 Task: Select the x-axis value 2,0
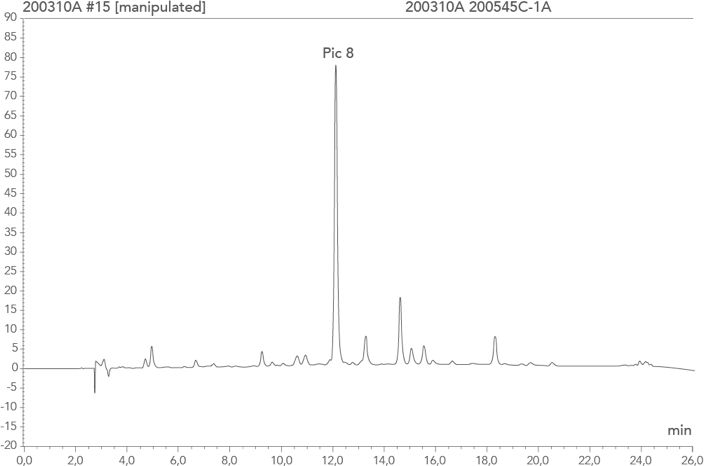coord(75,460)
